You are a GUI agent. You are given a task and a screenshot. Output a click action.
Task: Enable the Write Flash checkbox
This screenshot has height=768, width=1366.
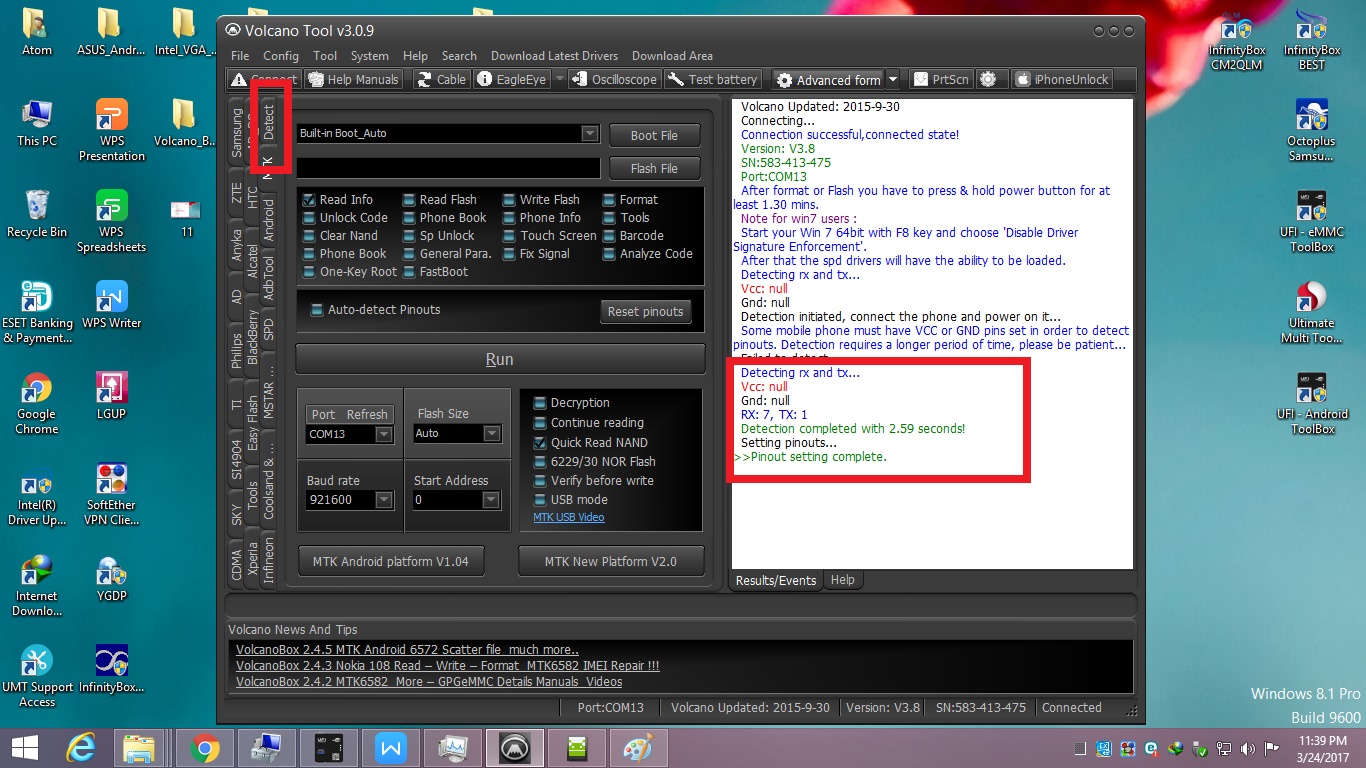click(509, 200)
